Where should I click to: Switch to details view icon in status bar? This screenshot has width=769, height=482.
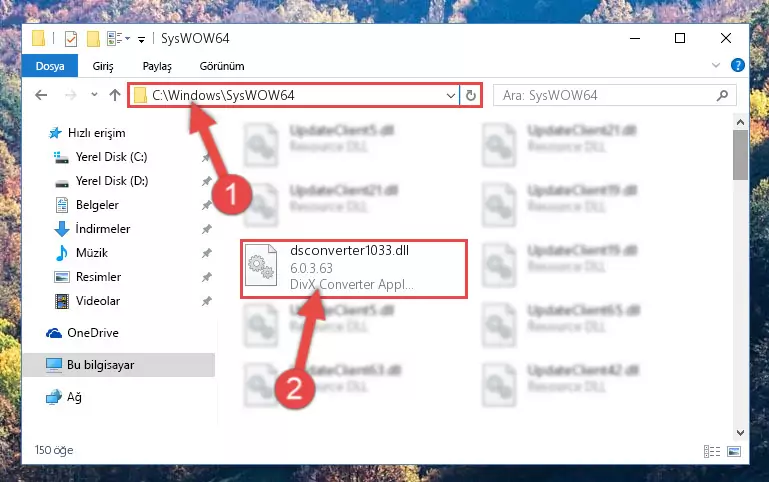coord(712,451)
